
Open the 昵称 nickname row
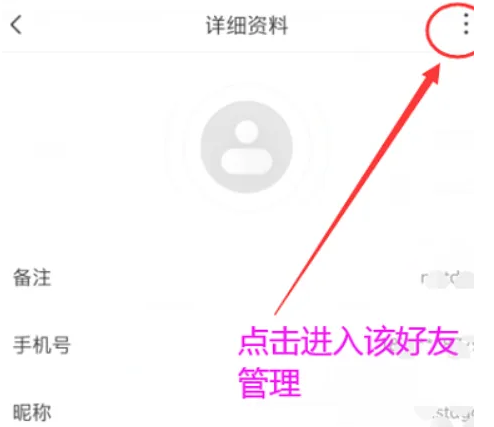243,412
